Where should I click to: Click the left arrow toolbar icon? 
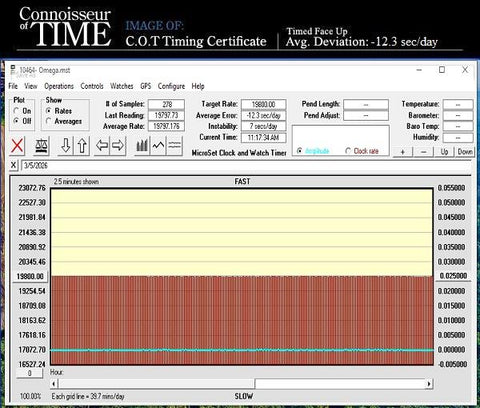pyautogui.click(x=102, y=146)
